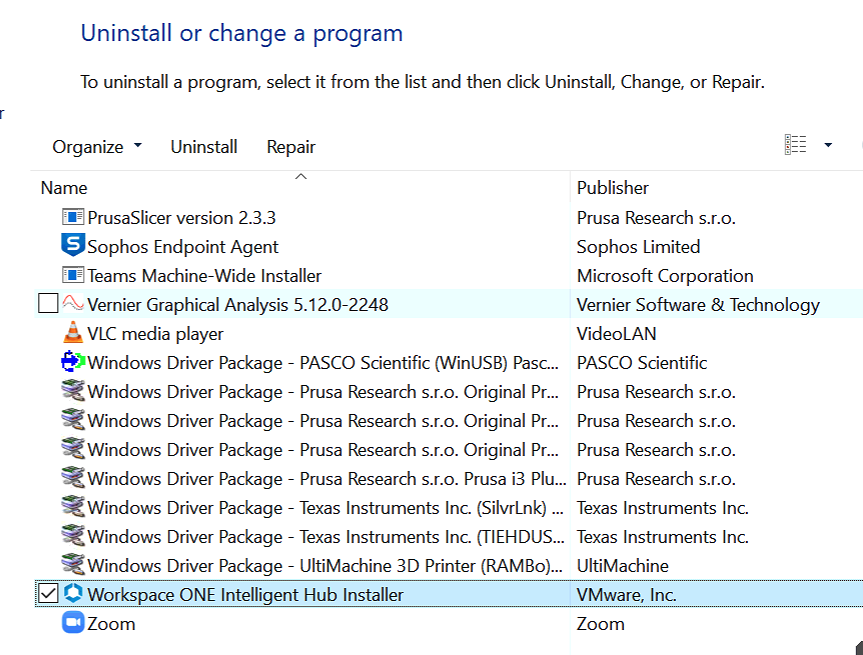This screenshot has width=863, height=655.
Task: Click the VLC media player cone icon
Action: pyautogui.click(x=73, y=332)
